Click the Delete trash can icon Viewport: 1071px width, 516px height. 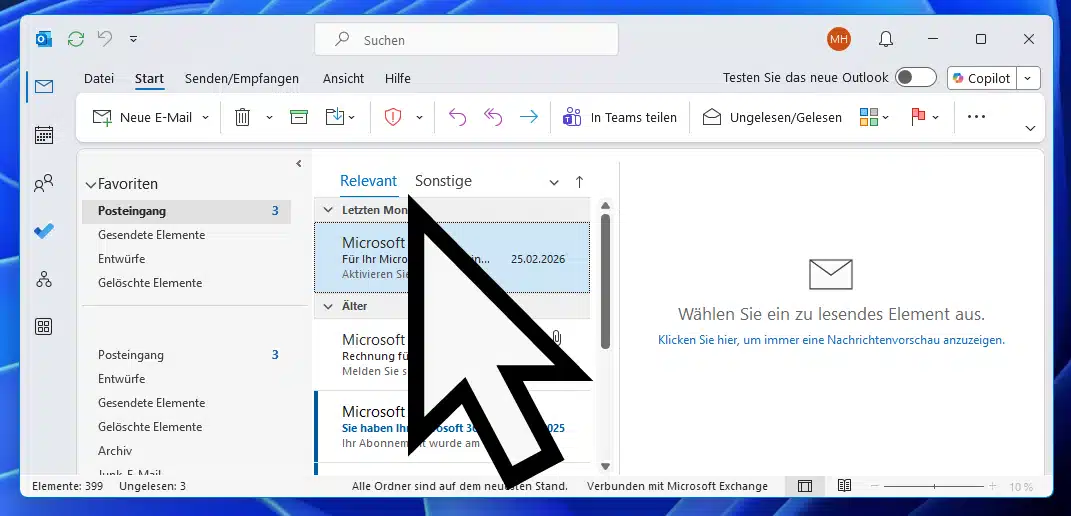[x=242, y=117]
